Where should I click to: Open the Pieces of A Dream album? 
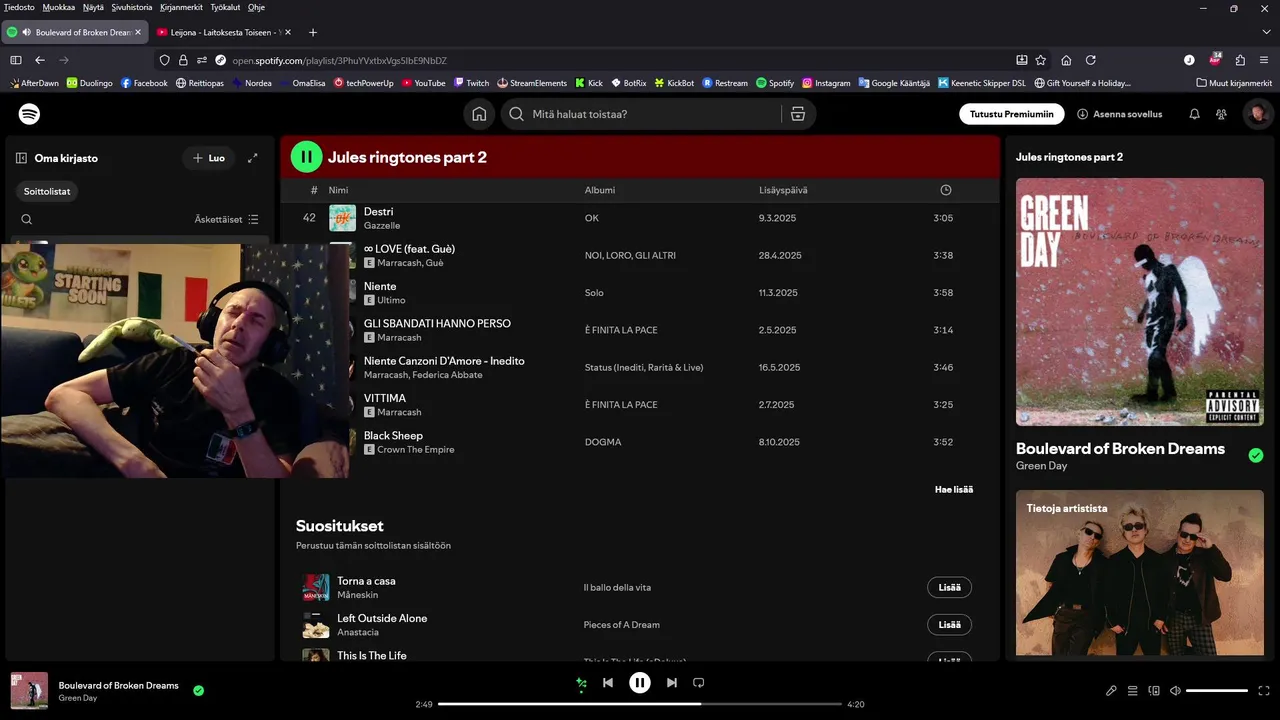[x=622, y=625]
